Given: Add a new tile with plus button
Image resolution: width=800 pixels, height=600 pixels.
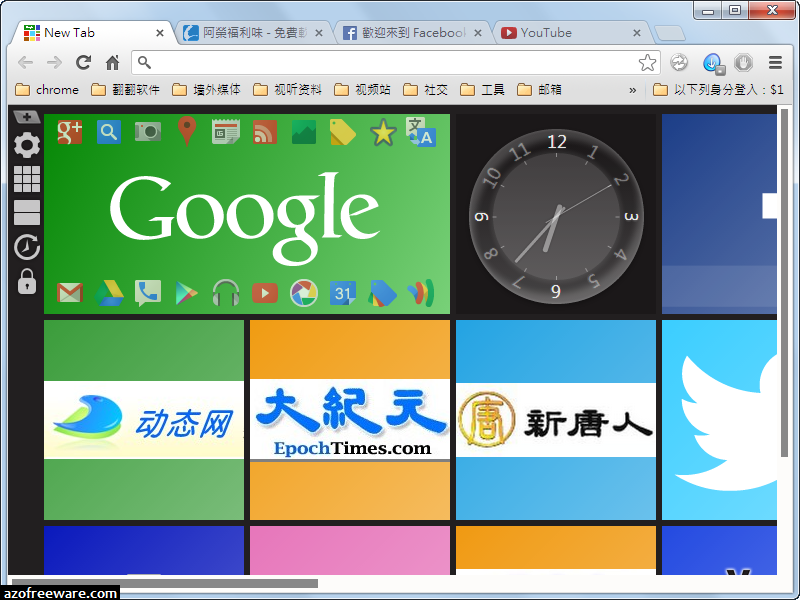Looking at the screenshot, I should 27,117.
